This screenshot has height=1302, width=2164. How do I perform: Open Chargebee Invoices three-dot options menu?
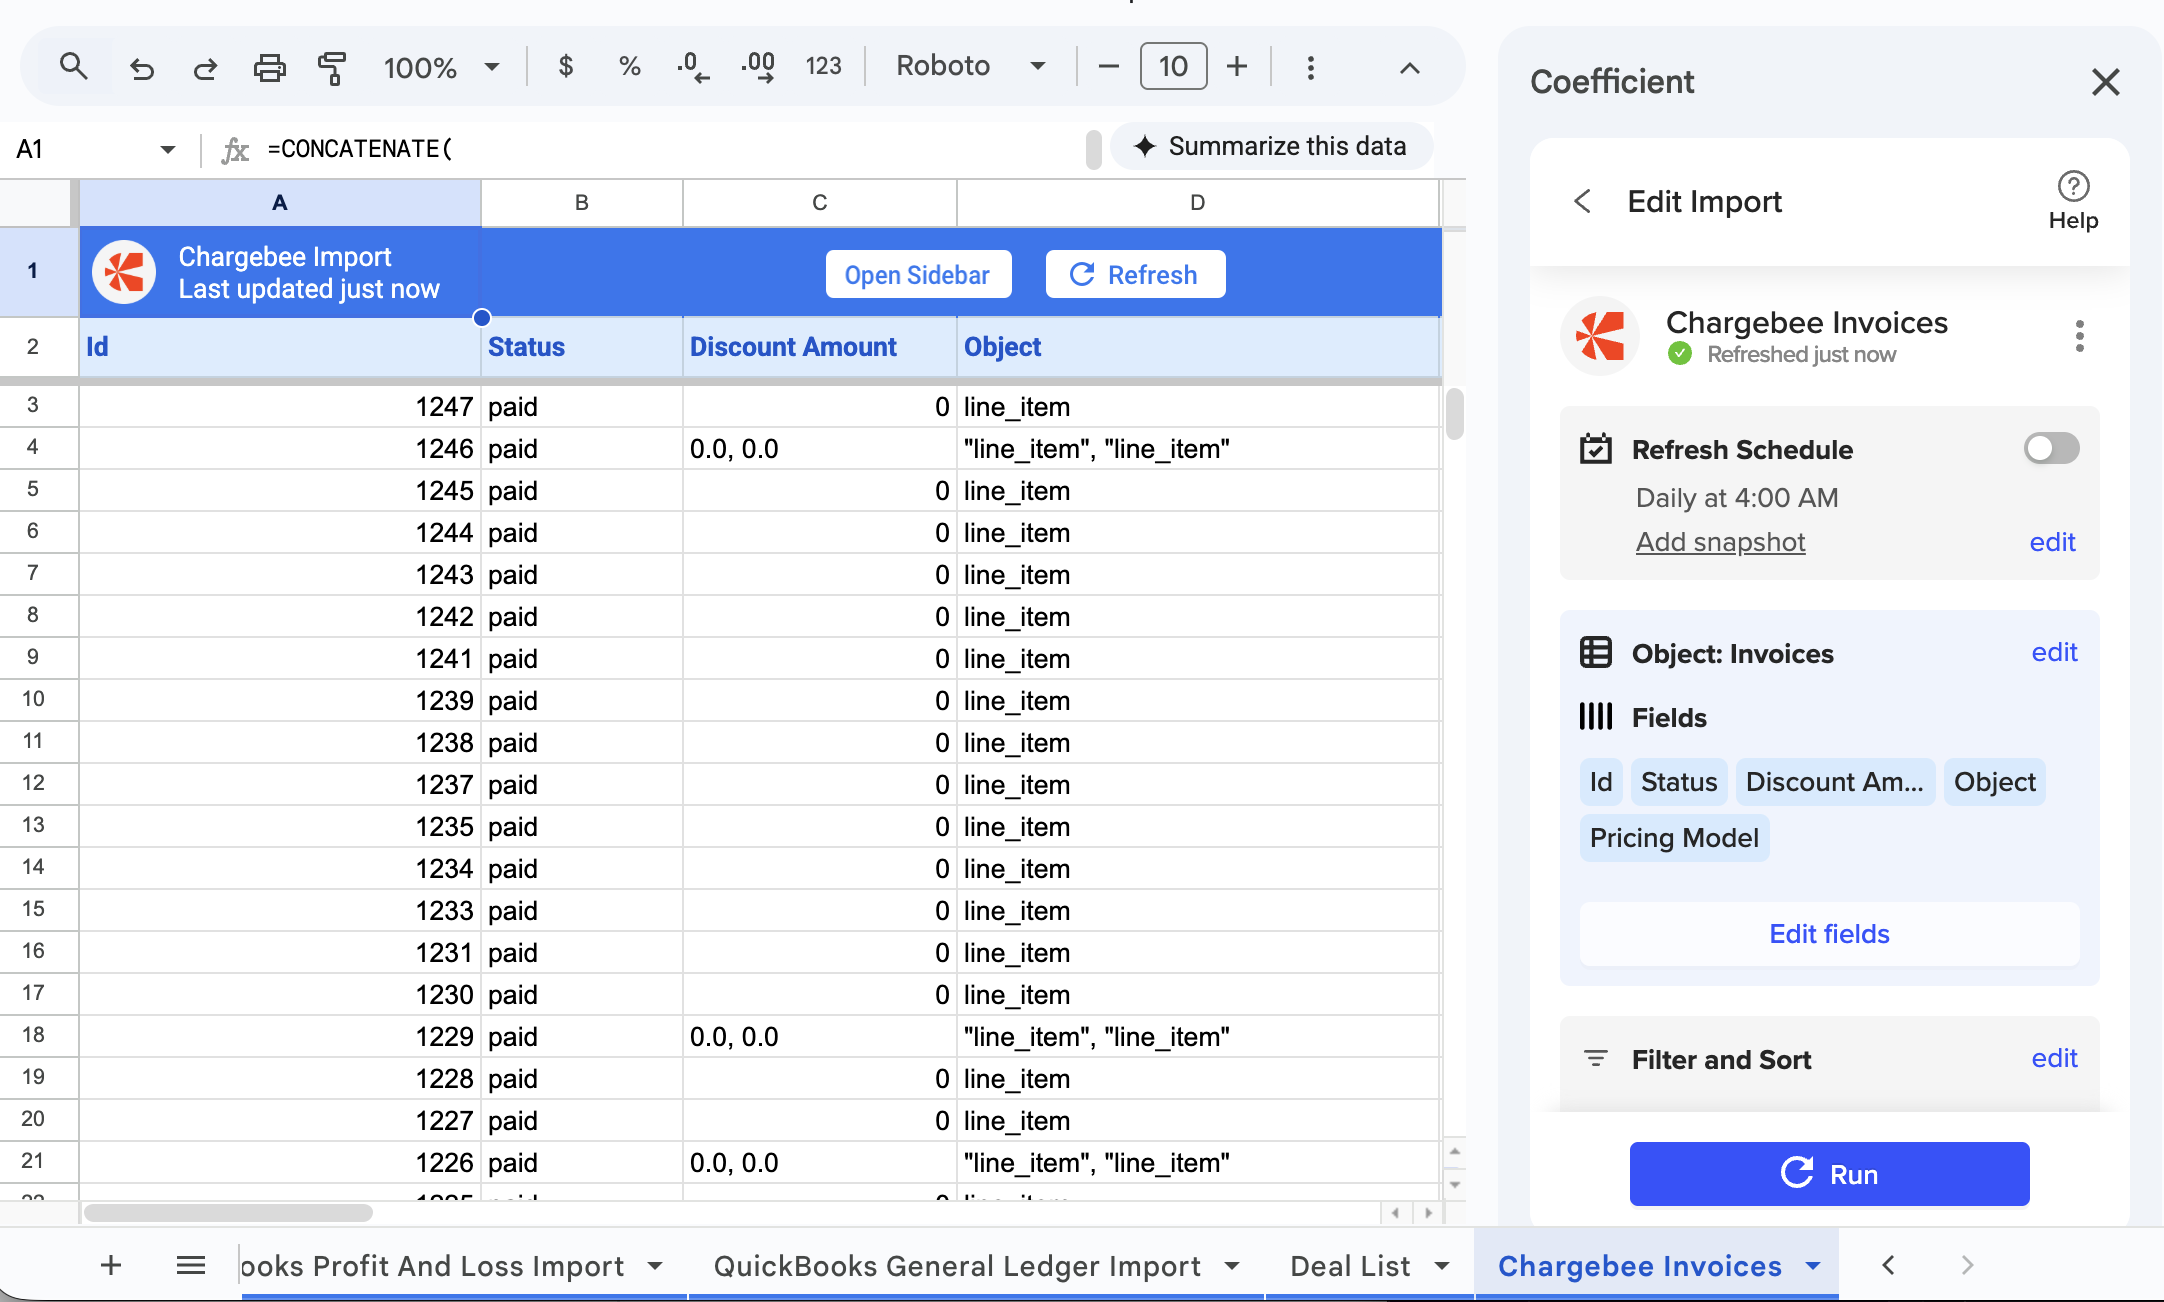(x=2079, y=336)
